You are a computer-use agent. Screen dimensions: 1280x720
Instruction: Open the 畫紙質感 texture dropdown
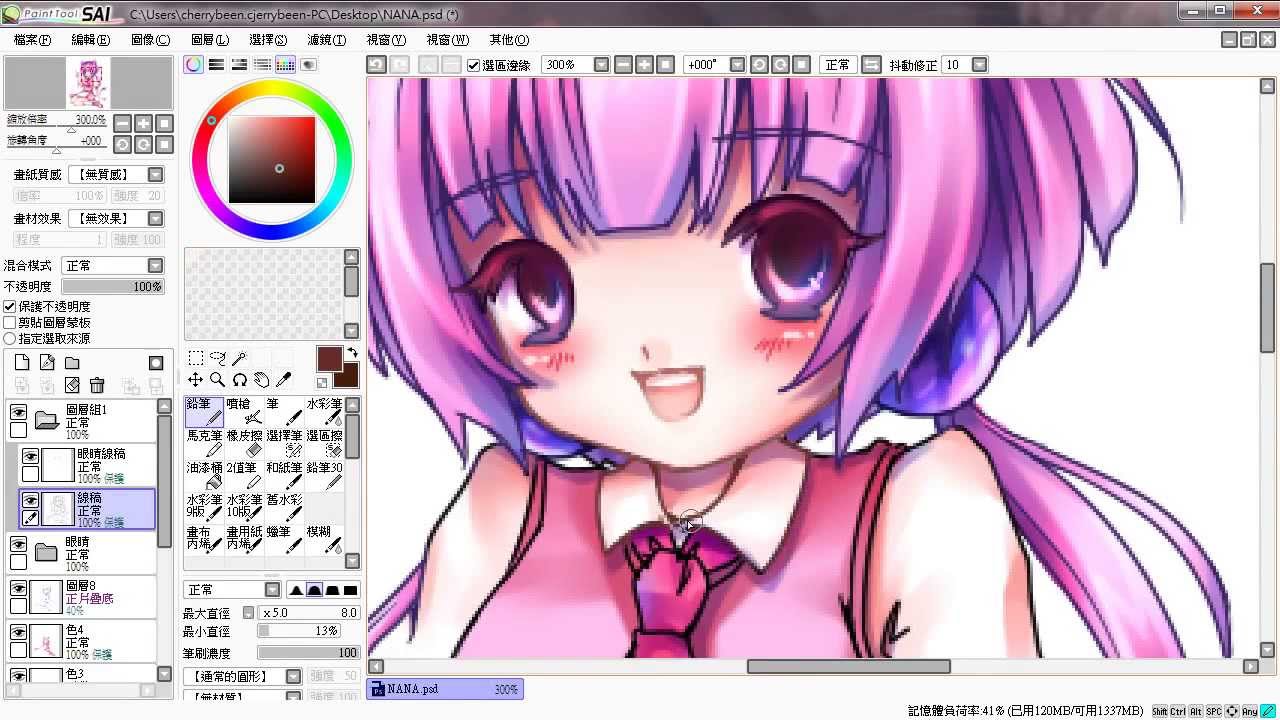point(155,175)
